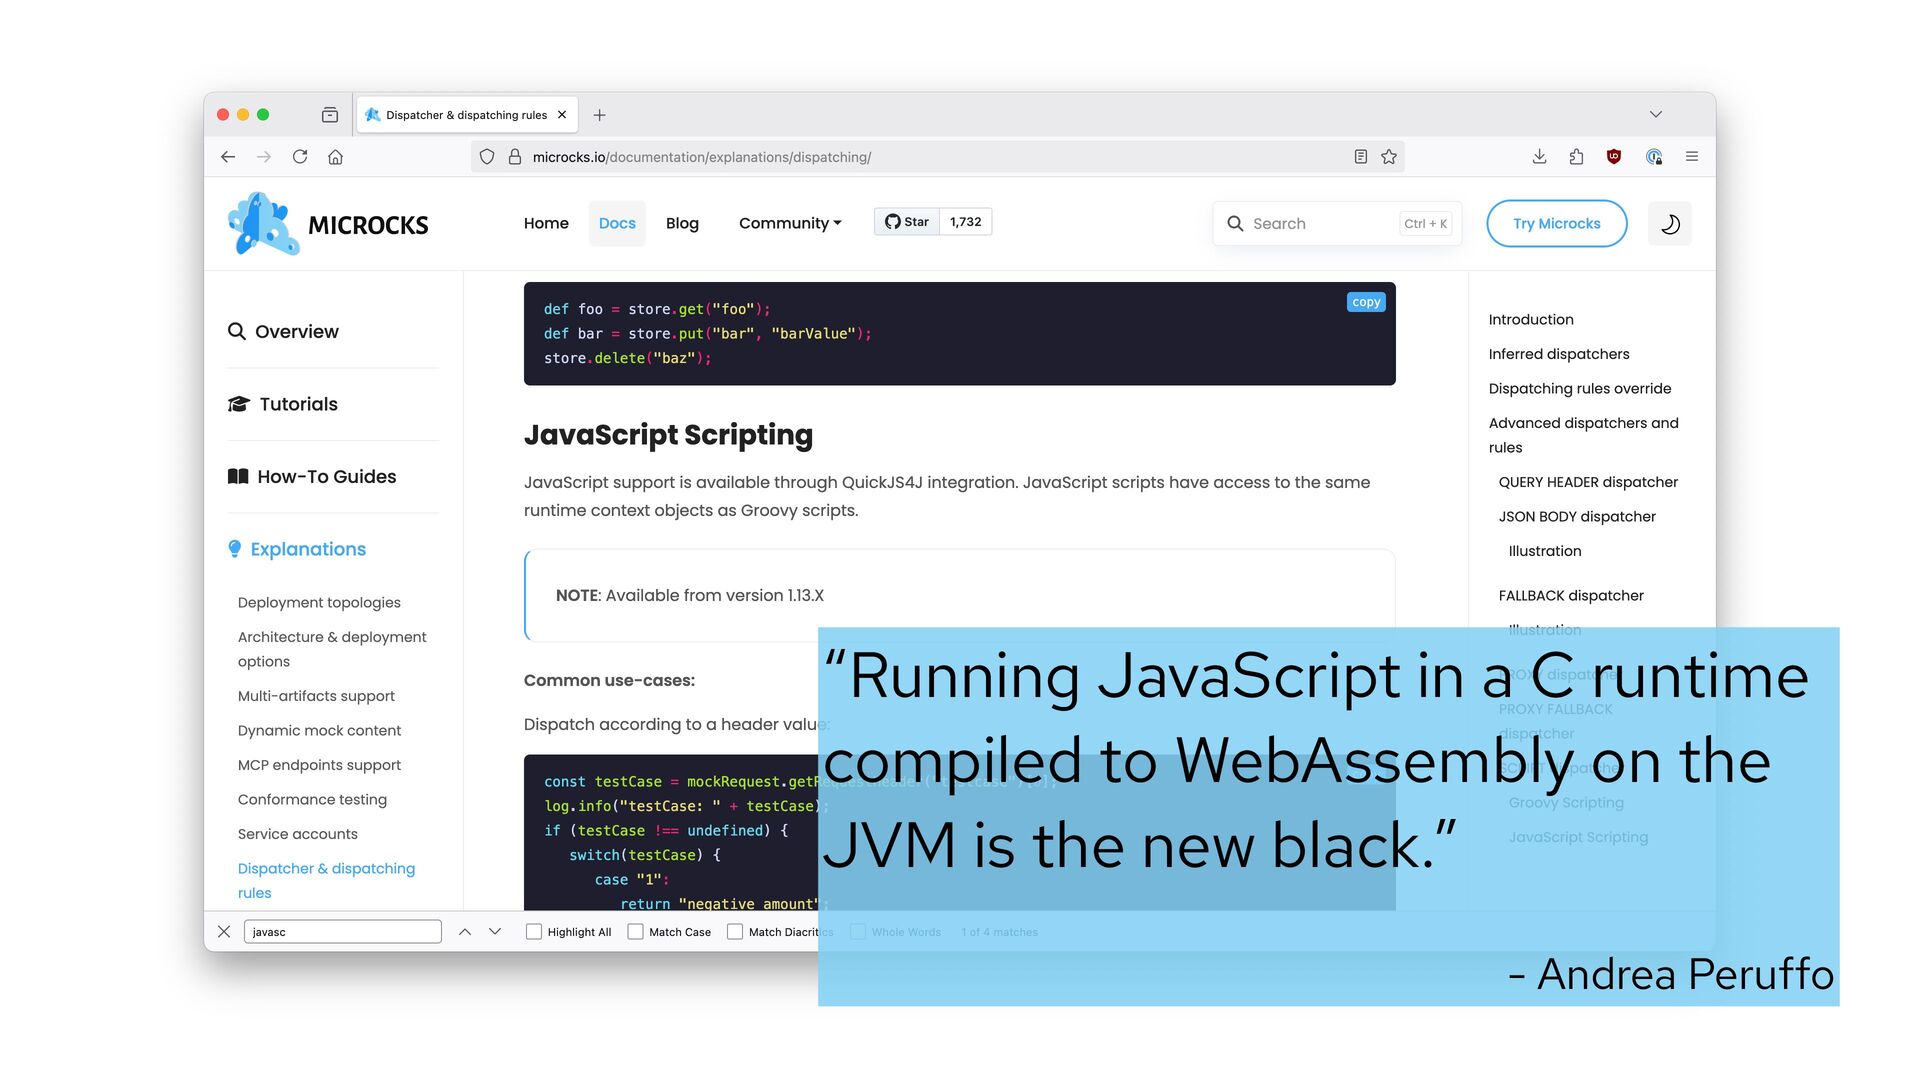This screenshot has height=1080, width=1920.
Task: Toggle Match Diacritics checkbox
Action: (735, 932)
